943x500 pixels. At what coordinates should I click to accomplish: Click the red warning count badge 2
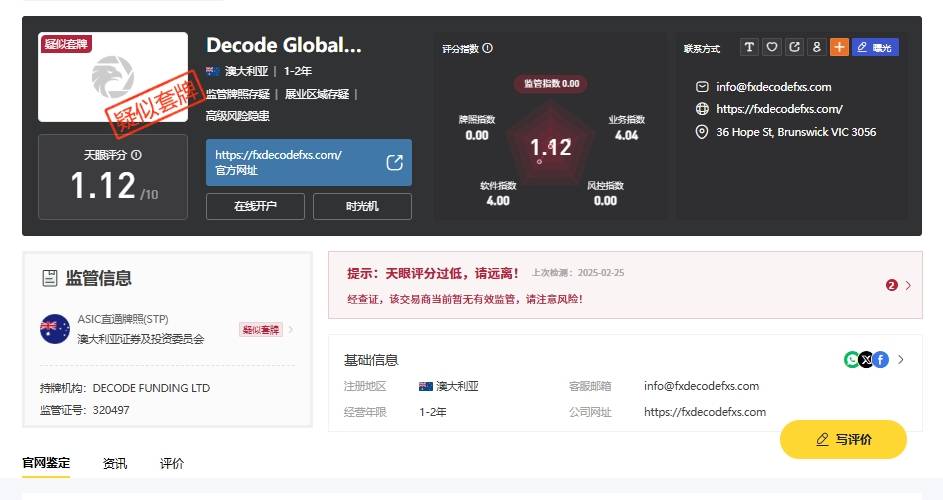(892, 285)
